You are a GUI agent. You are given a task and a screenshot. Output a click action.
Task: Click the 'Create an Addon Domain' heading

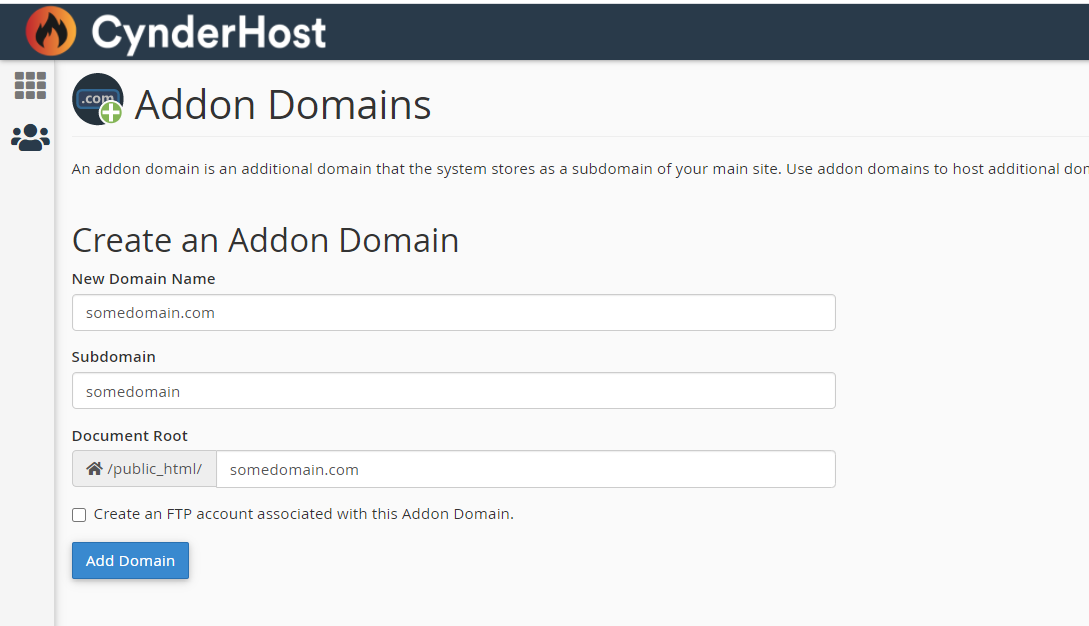click(x=265, y=240)
